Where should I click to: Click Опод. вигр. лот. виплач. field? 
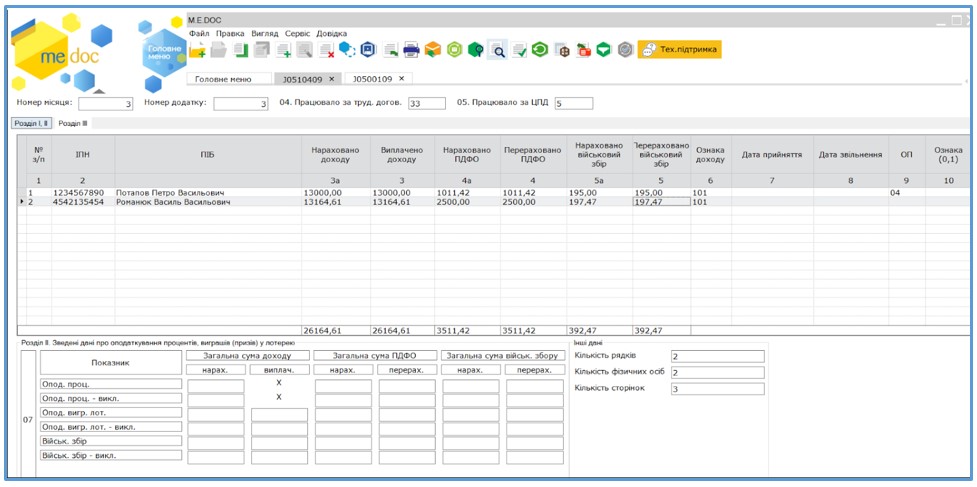(279, 415)
